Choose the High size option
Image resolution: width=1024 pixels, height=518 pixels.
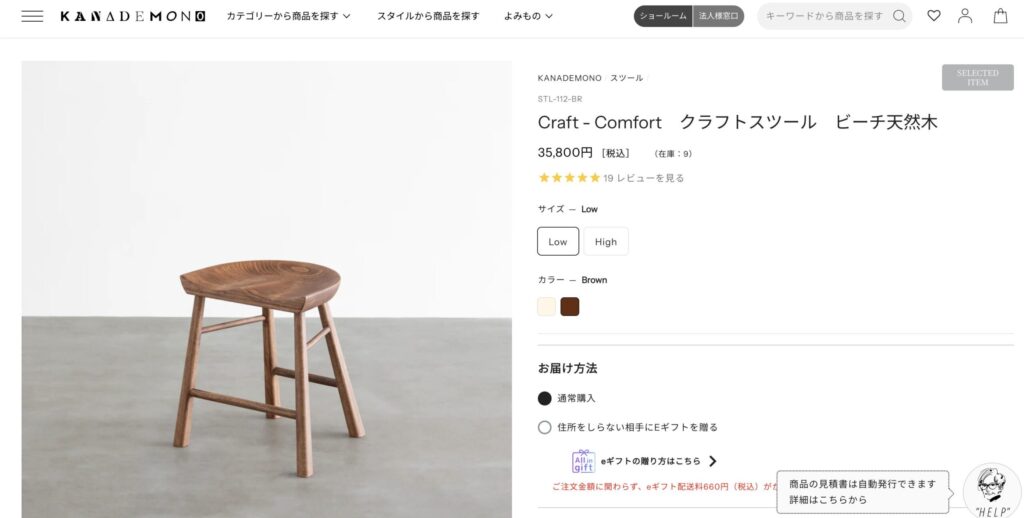click(606, 241)
